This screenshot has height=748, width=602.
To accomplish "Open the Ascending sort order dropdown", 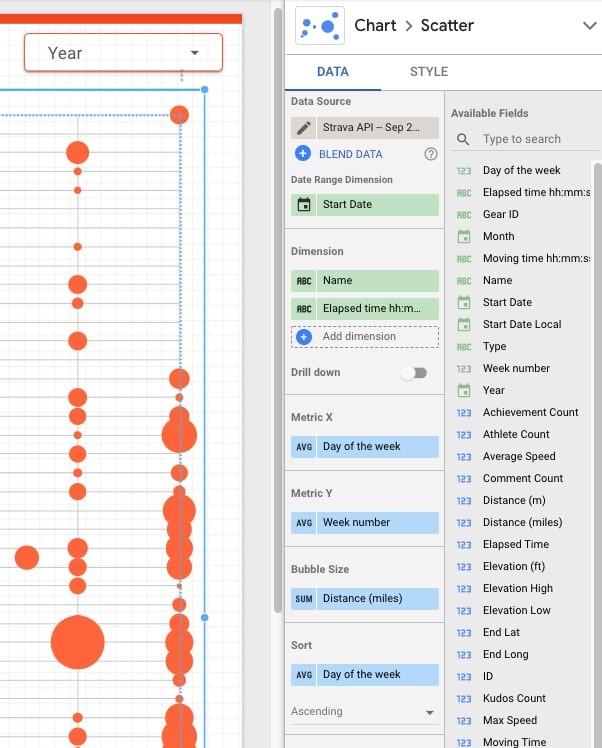I will (x=364, y=712).
